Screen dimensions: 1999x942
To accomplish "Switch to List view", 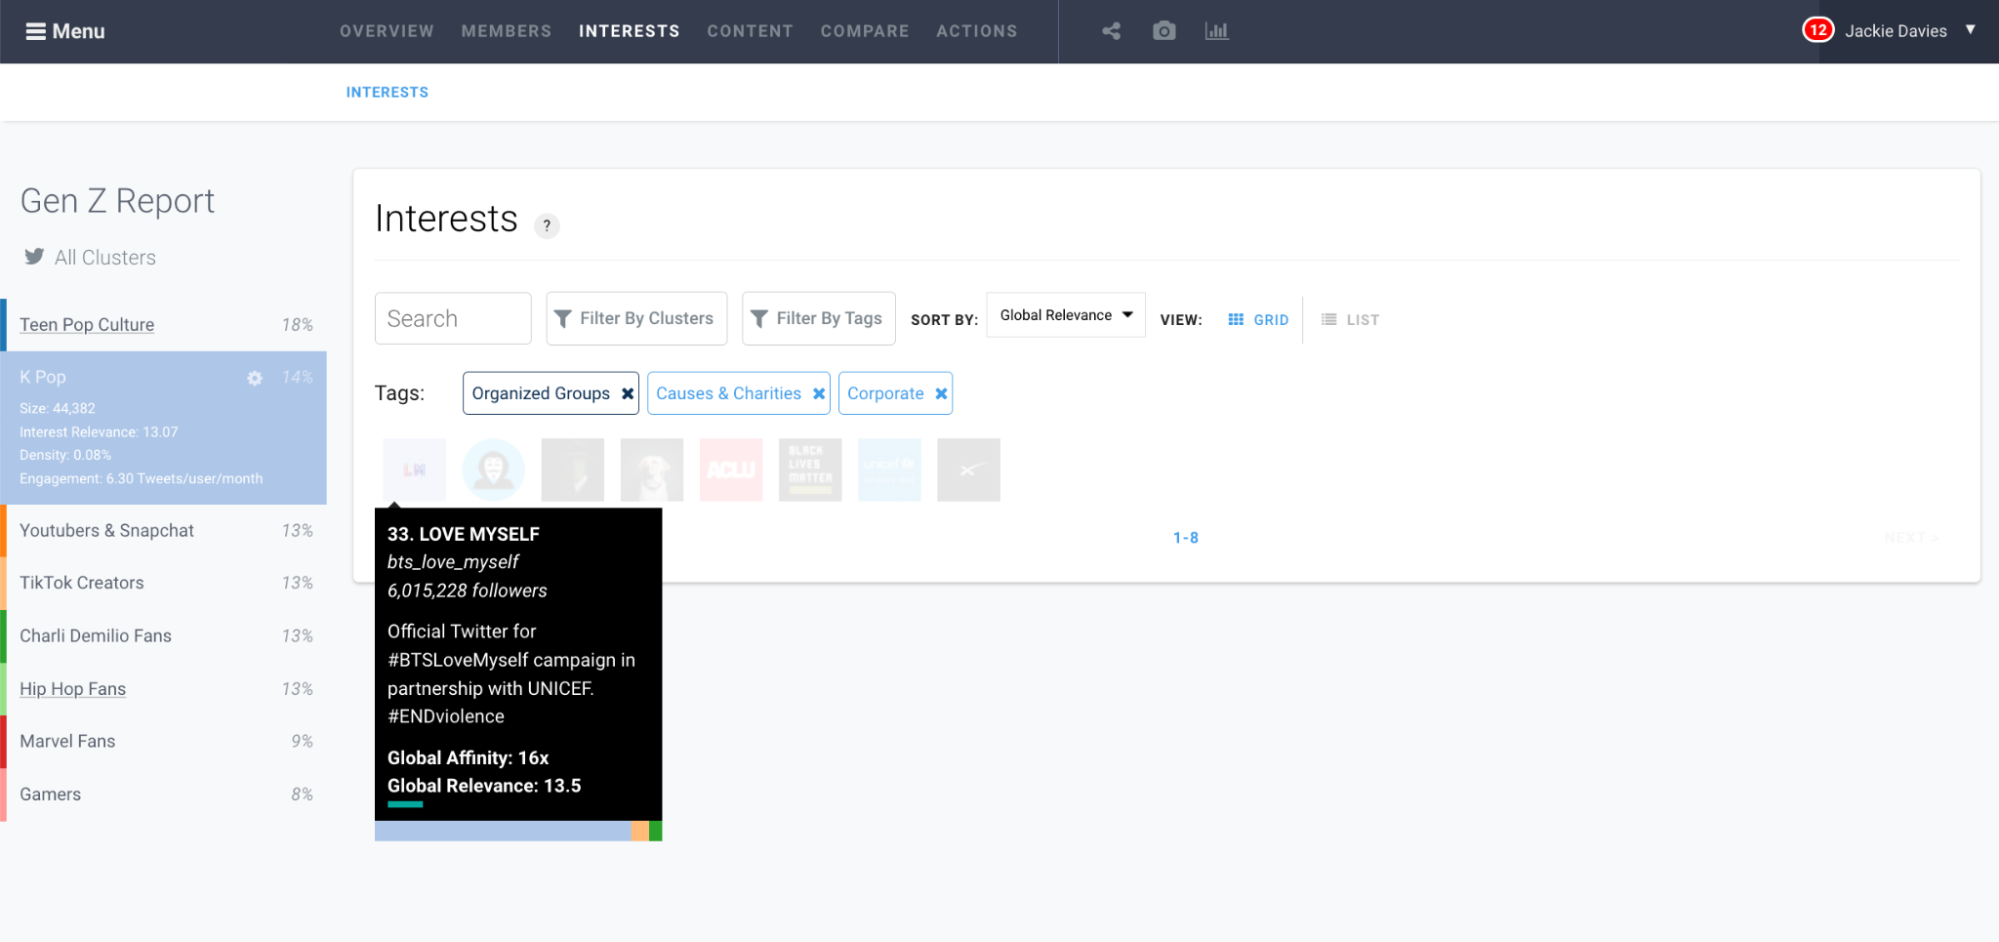I will pyautogui.click(x=1350, y=320).
